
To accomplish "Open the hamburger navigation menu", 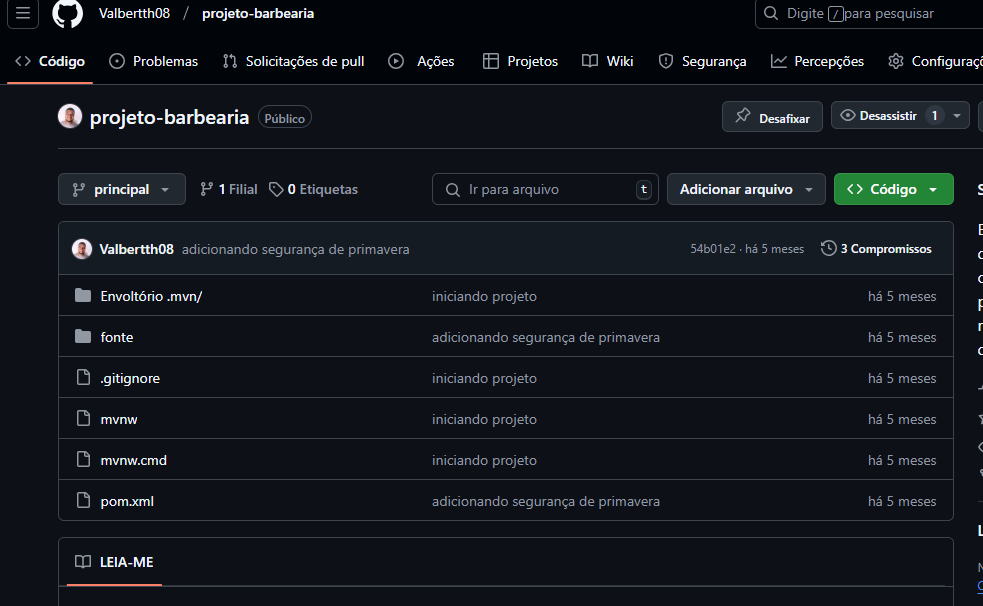I will [x=23, y=14].
